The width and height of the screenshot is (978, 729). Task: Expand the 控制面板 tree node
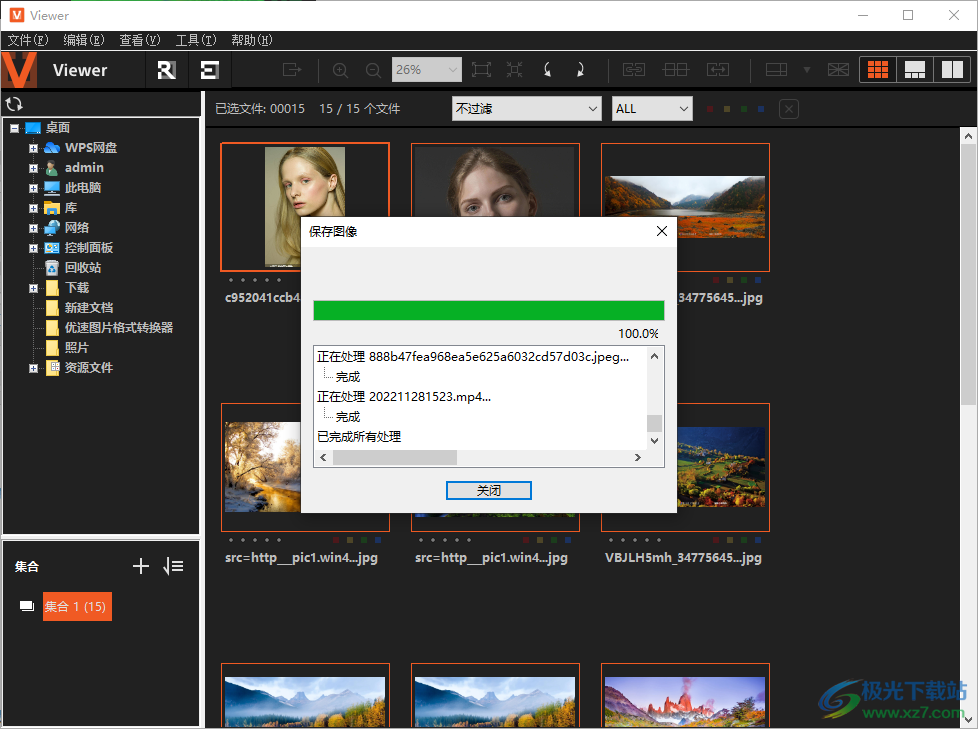[x=34, y=248]
